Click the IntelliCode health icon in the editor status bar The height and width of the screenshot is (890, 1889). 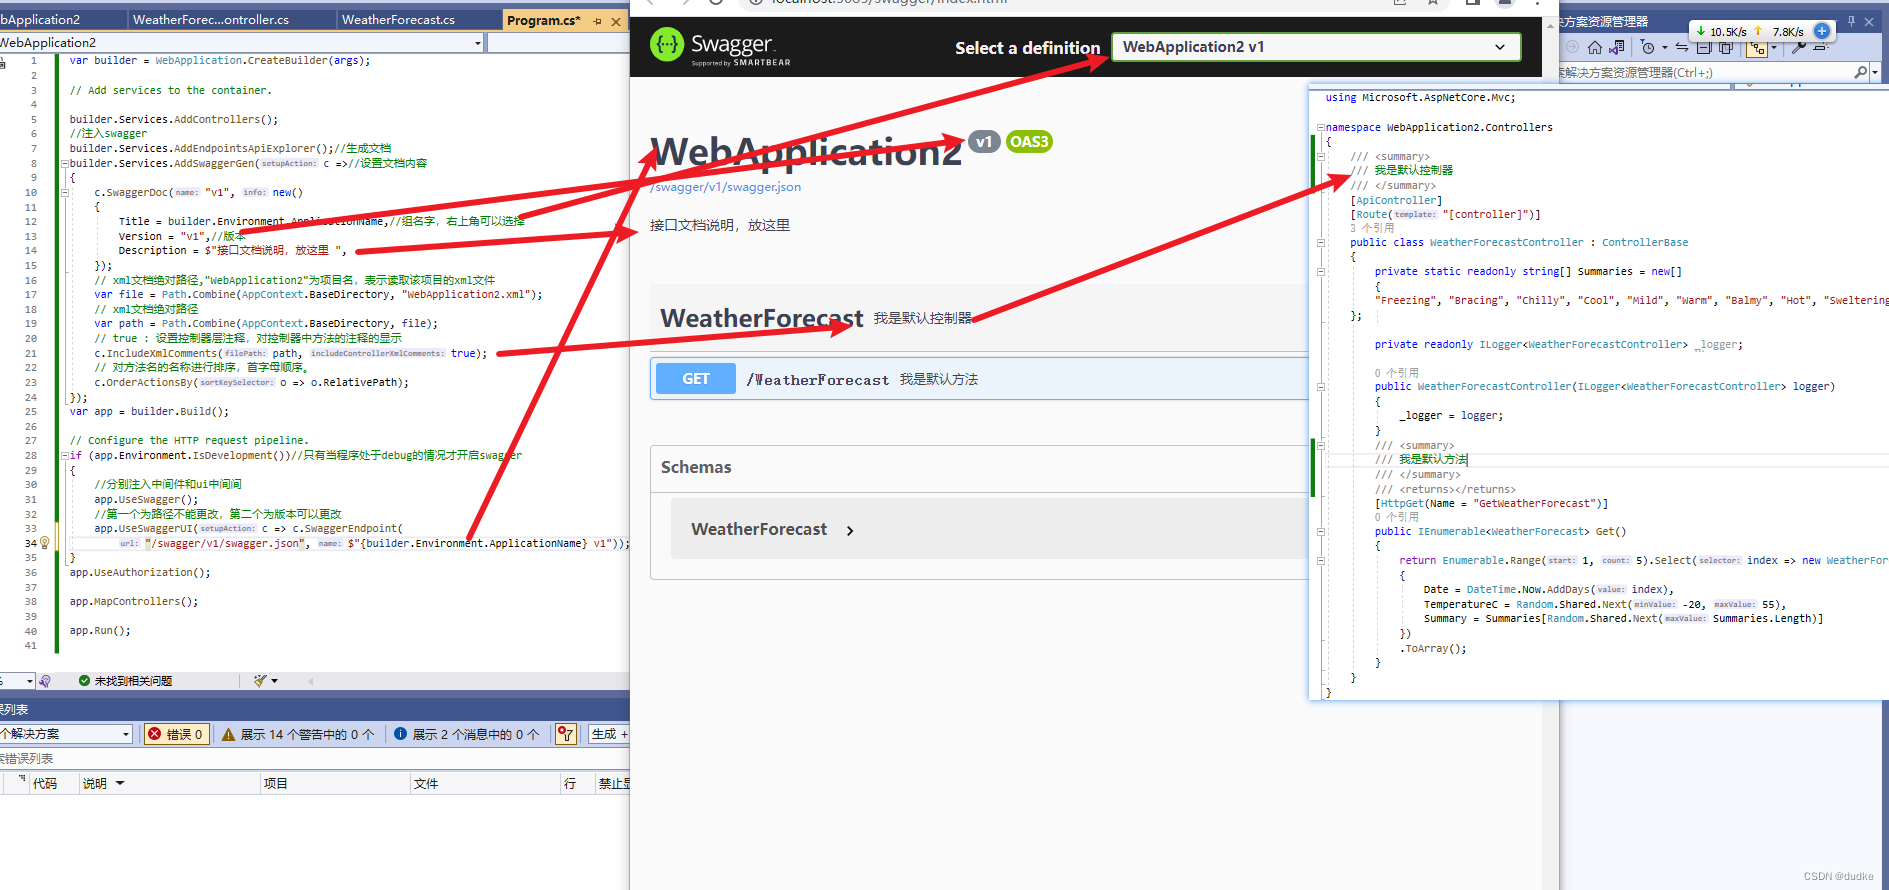[x=45, y=681]
